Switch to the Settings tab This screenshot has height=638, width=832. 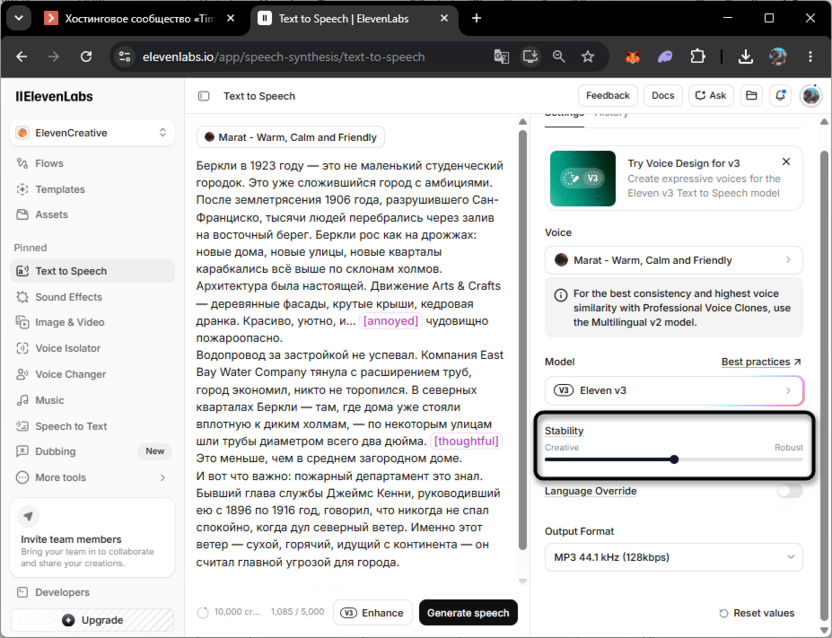(x=565, y=113)
